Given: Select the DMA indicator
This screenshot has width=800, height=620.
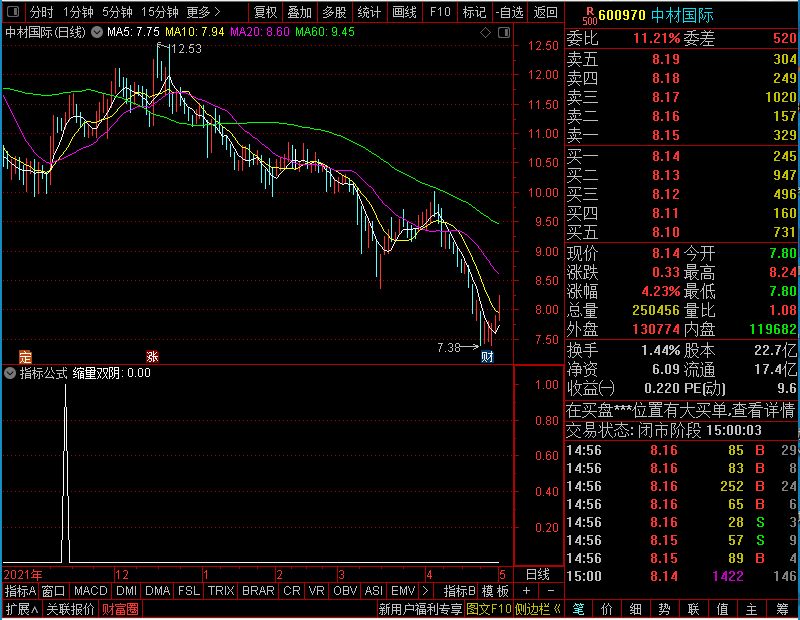Looking at the screenshot, I should point(157,591).
